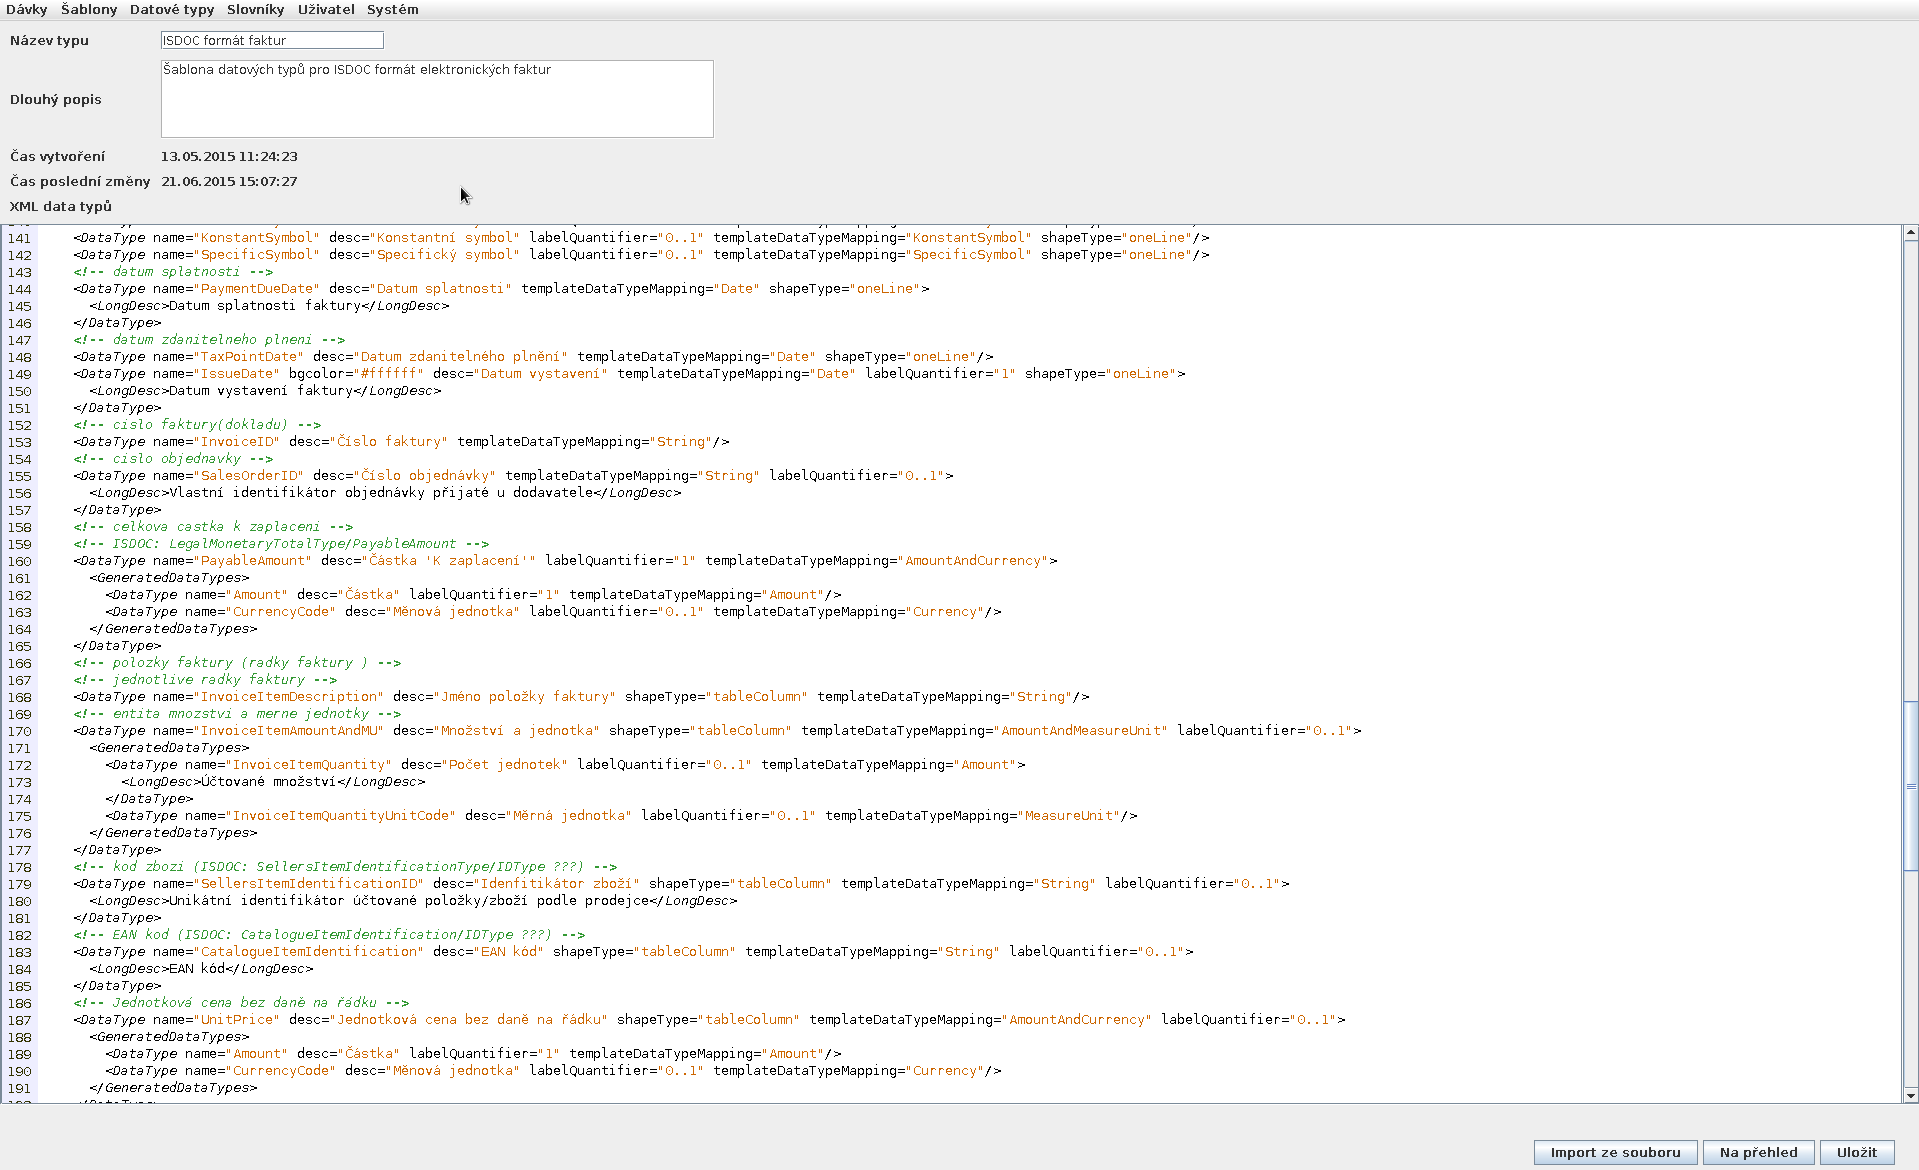This screenshot has width=1919, height=1170.
Task: Click 'InvoiceItemAmountAndMU' name value
Action: click(x=288, y=731)
